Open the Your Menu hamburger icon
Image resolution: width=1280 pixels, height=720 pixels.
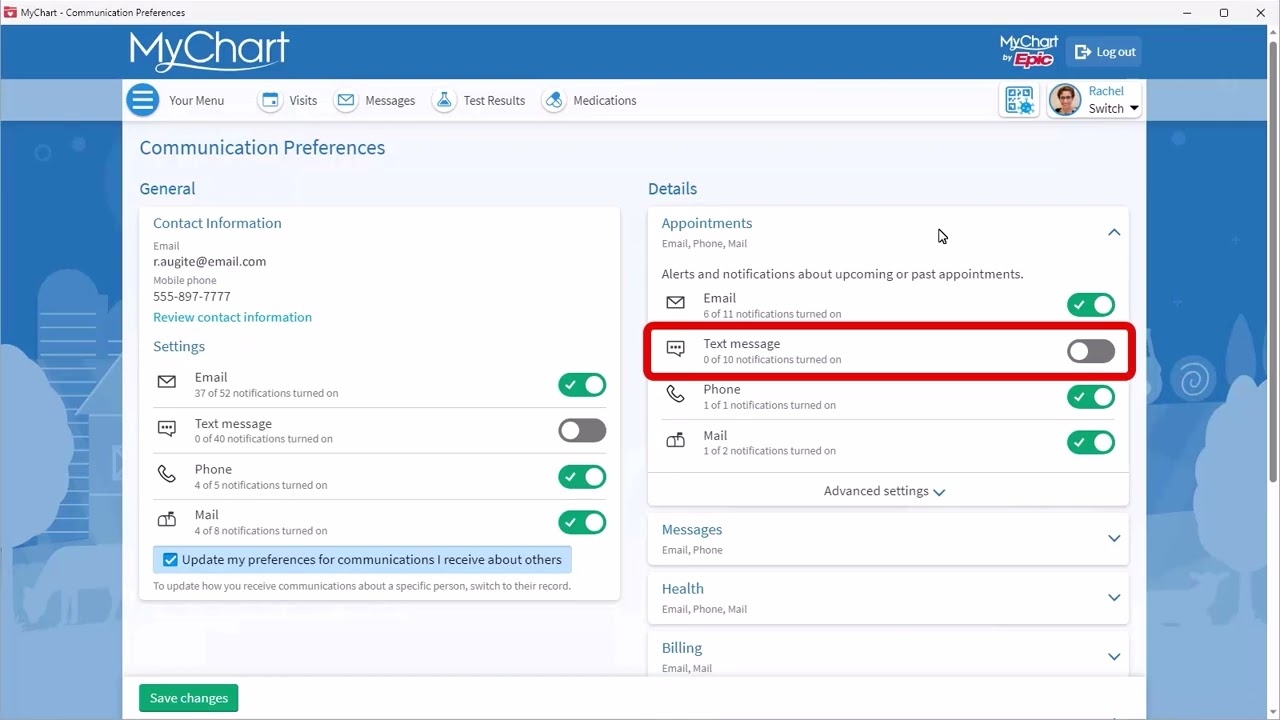(x=143, y=100)
